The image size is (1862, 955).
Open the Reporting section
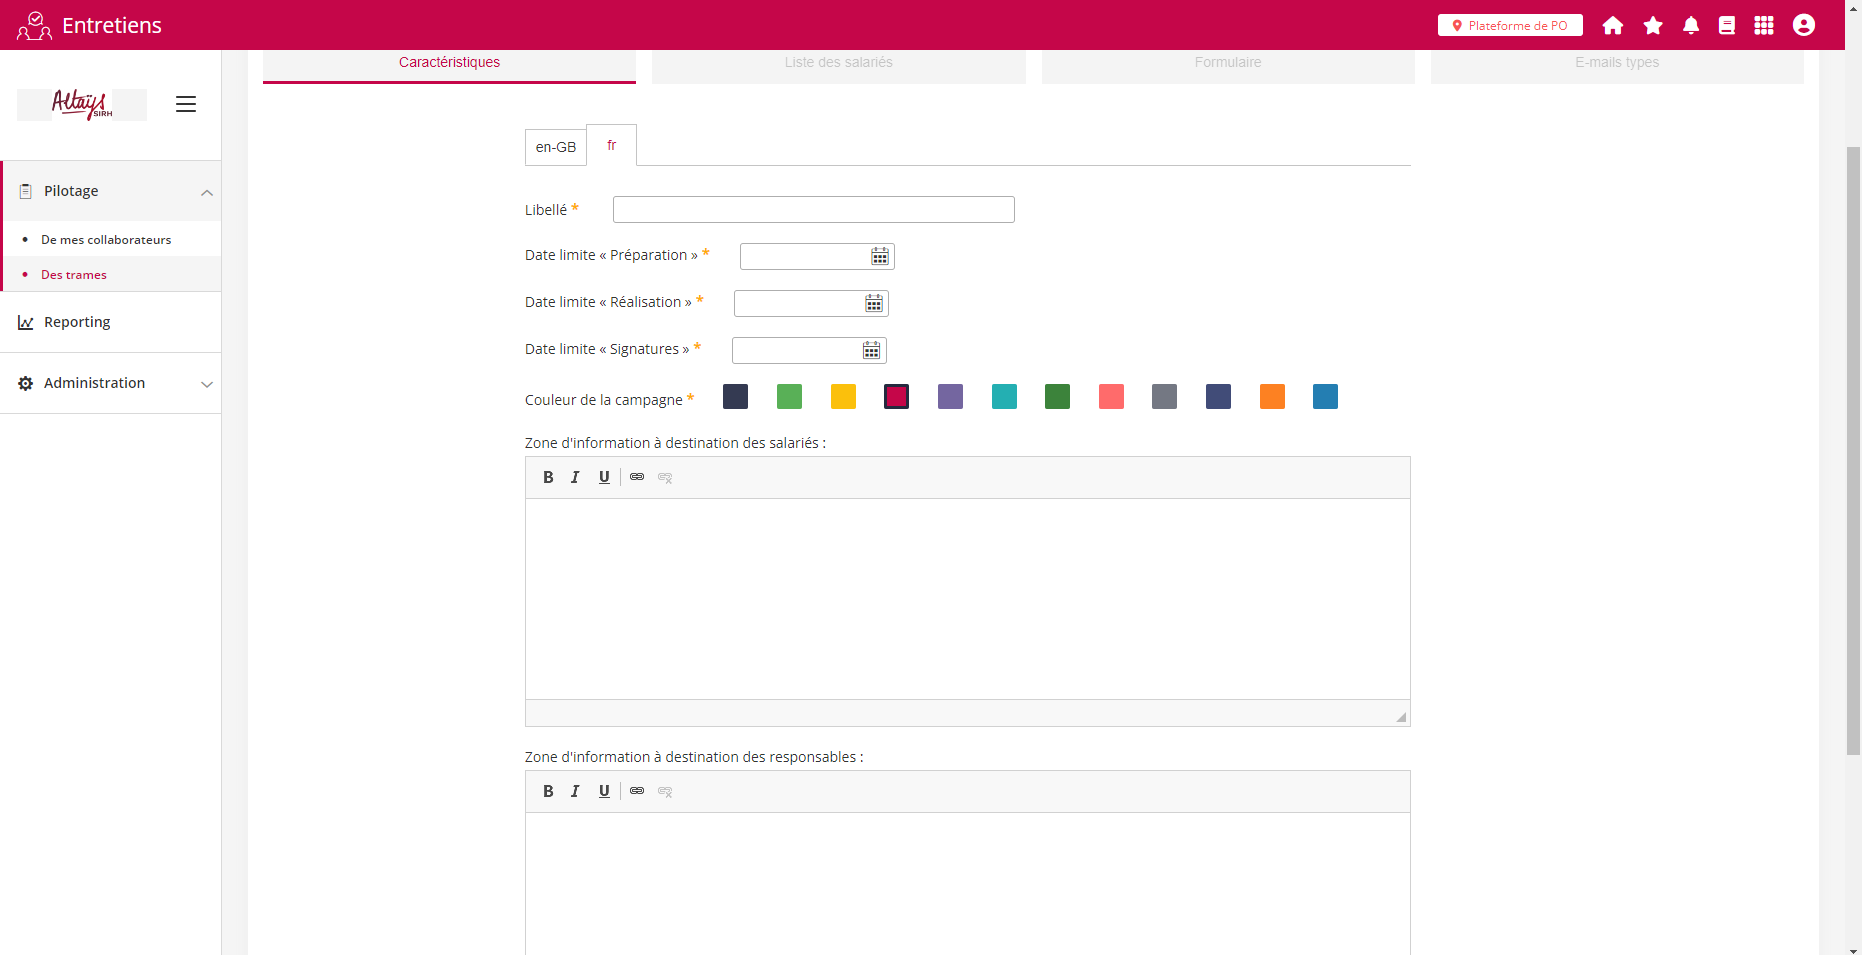click(x=77, y=322)
